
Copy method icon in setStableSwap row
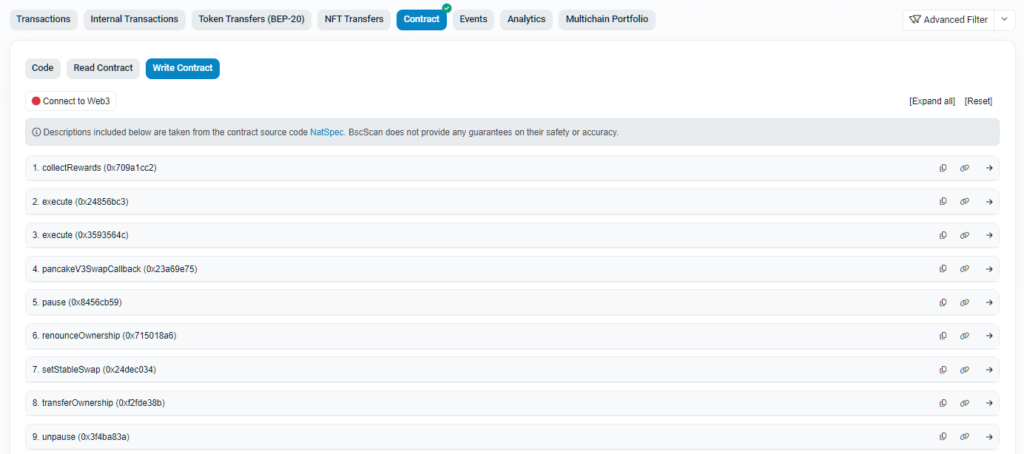coord(943,370)
